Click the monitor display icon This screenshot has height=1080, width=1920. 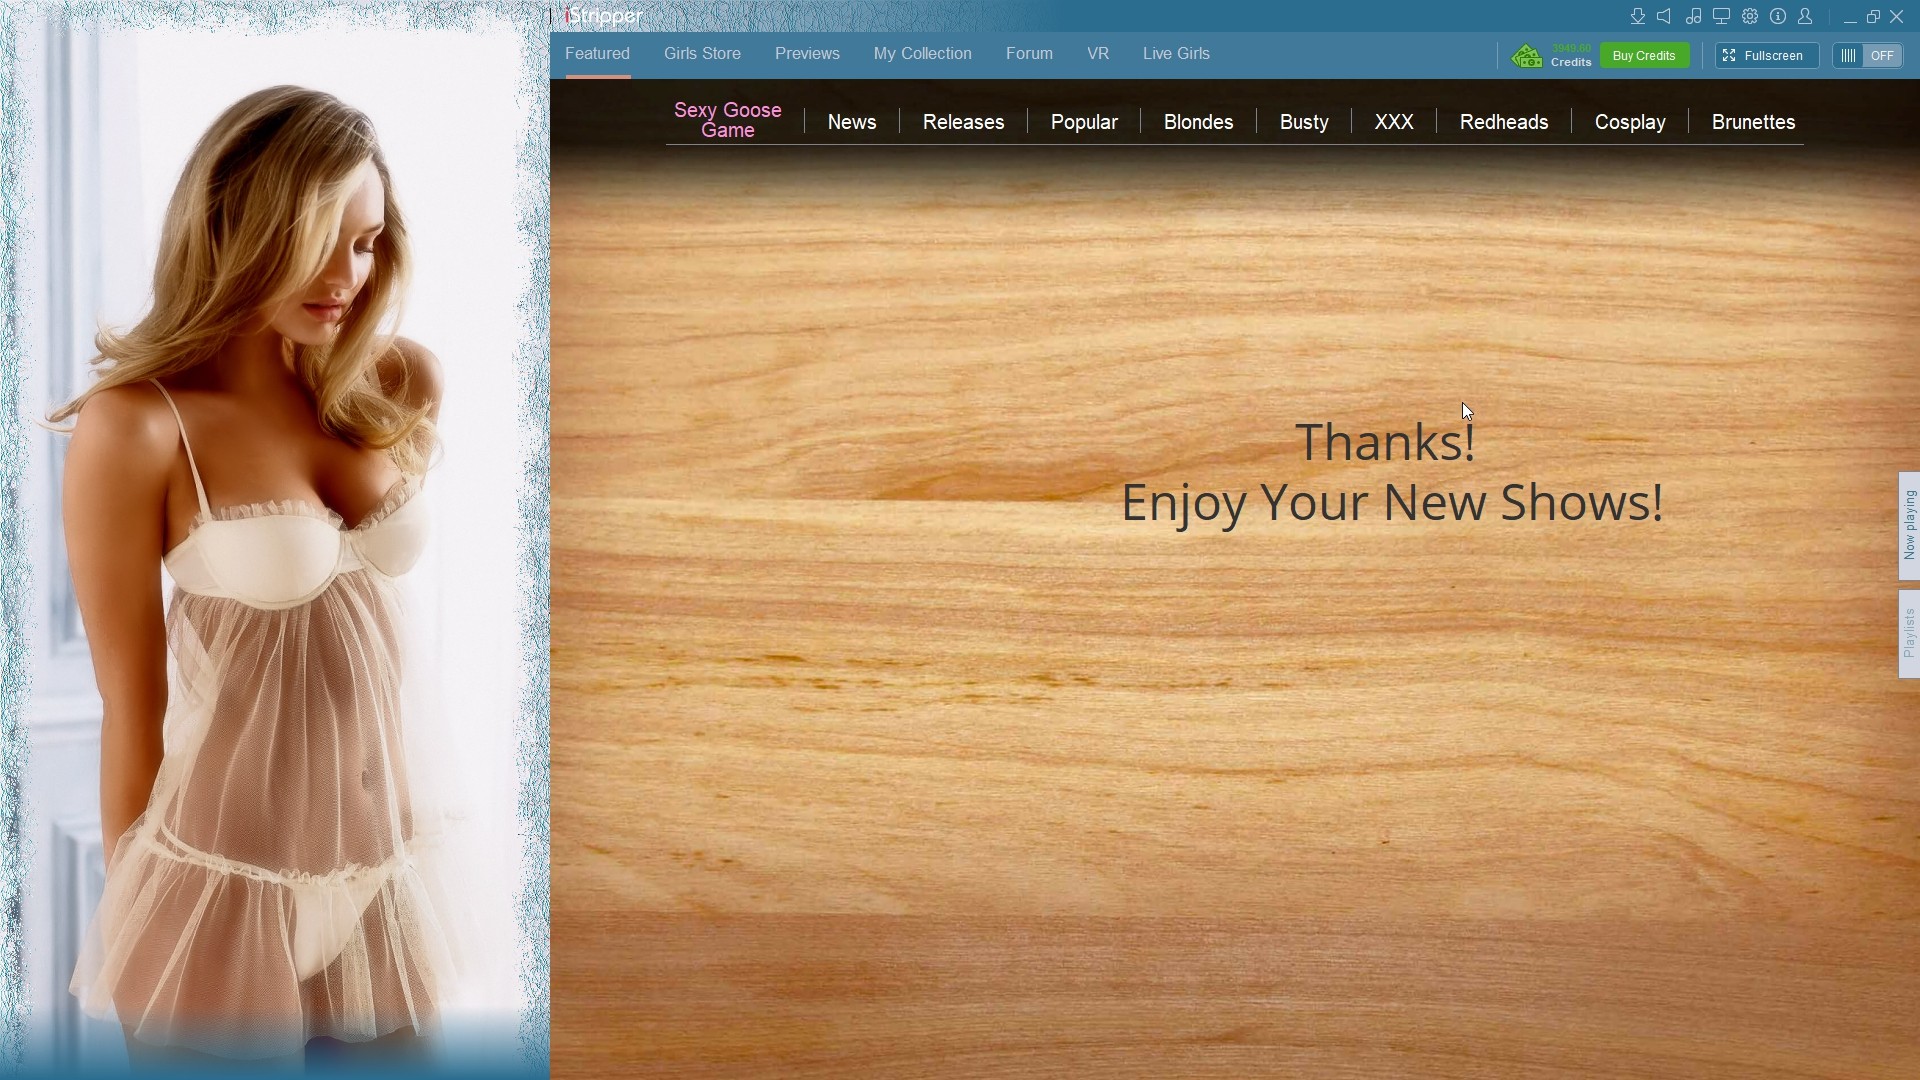point(1721,16)
